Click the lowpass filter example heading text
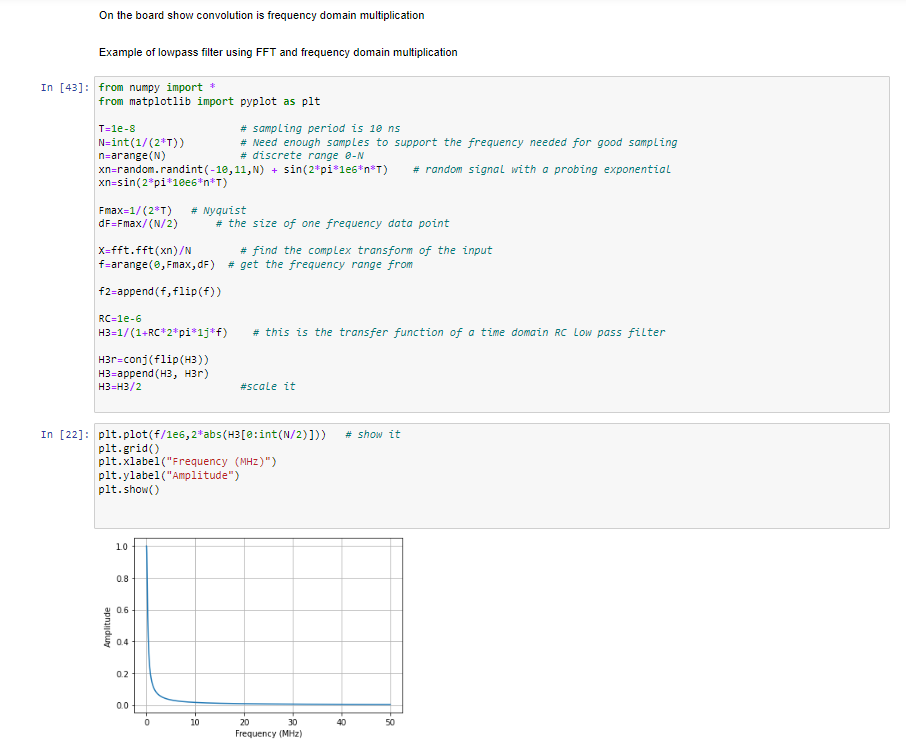906x749 pixels. [278, 52]
